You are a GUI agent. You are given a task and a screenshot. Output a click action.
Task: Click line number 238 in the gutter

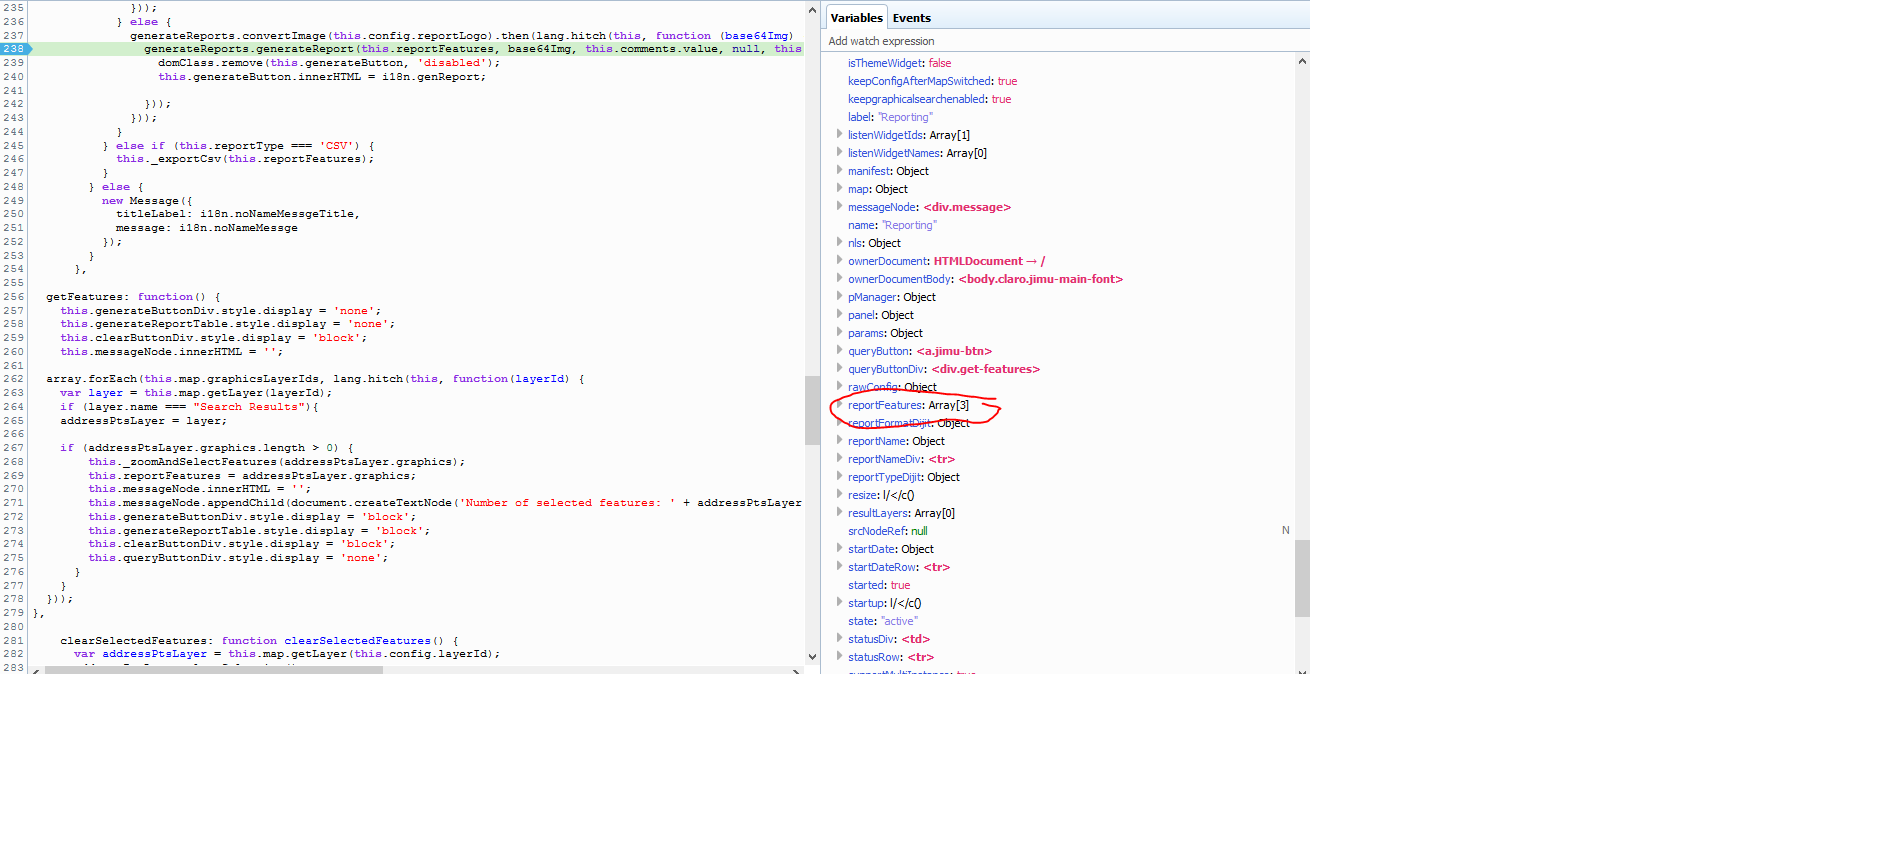point(13,48)
